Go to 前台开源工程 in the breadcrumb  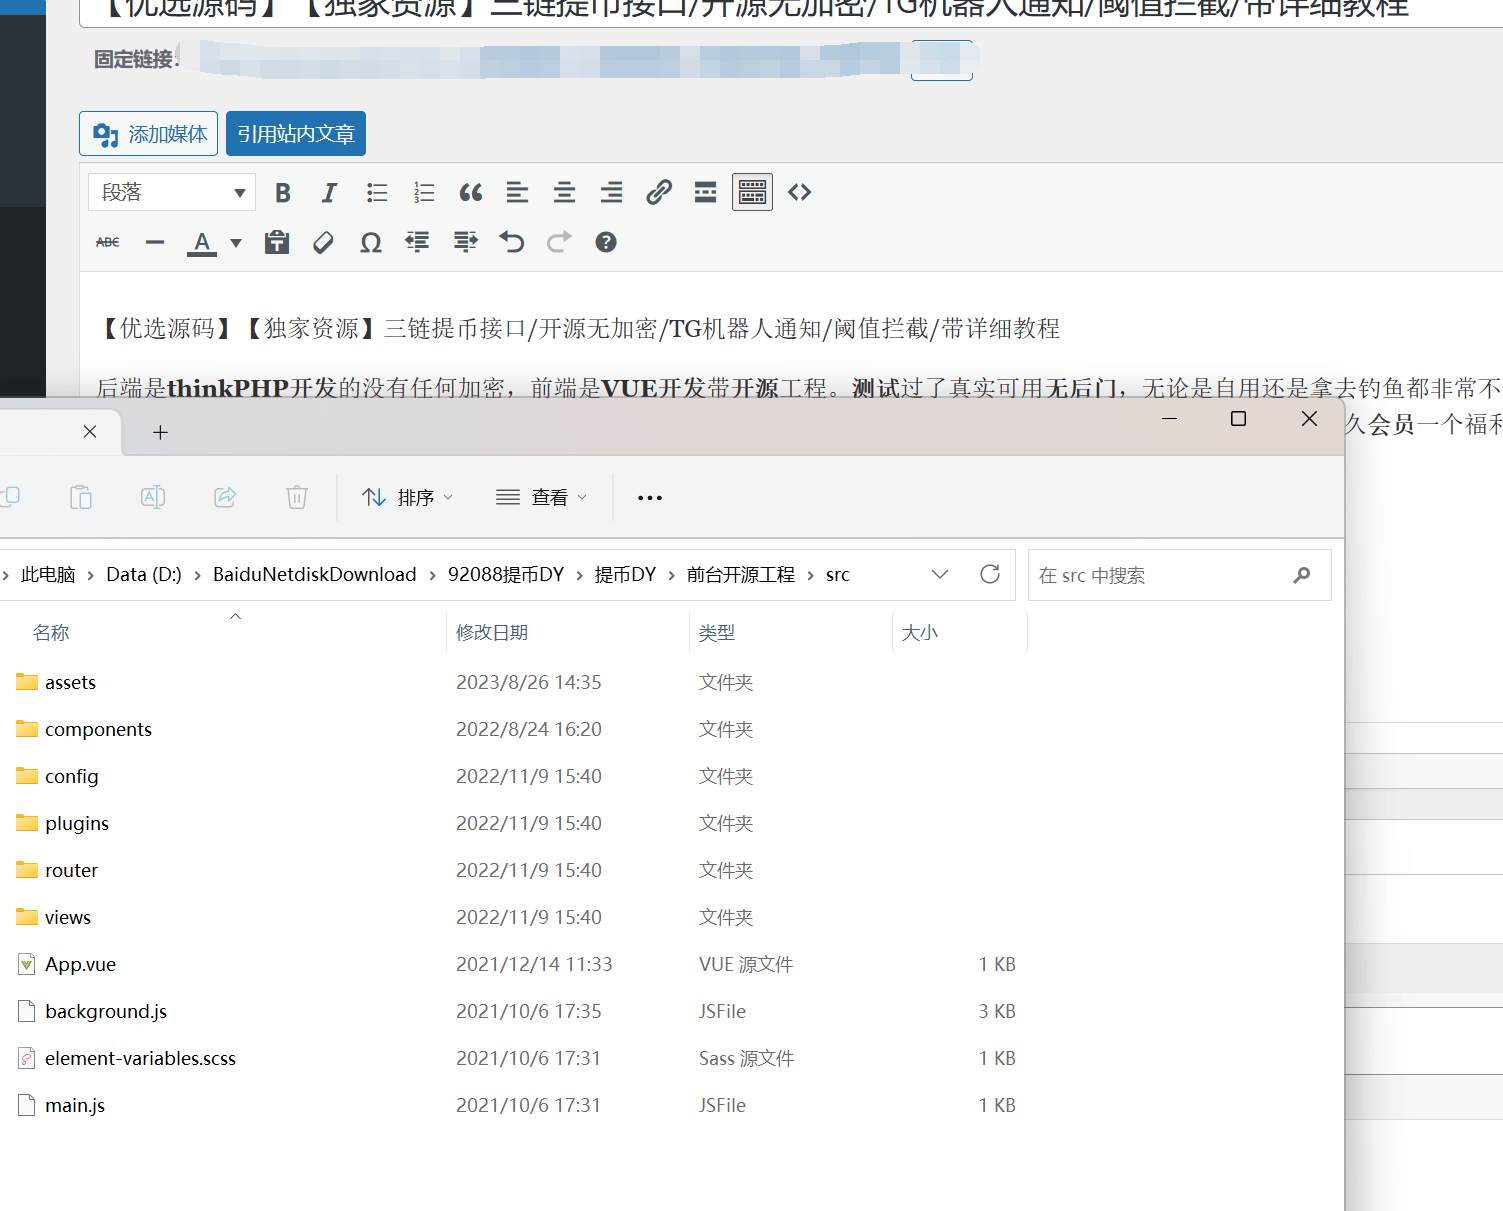tap(741, 575)
